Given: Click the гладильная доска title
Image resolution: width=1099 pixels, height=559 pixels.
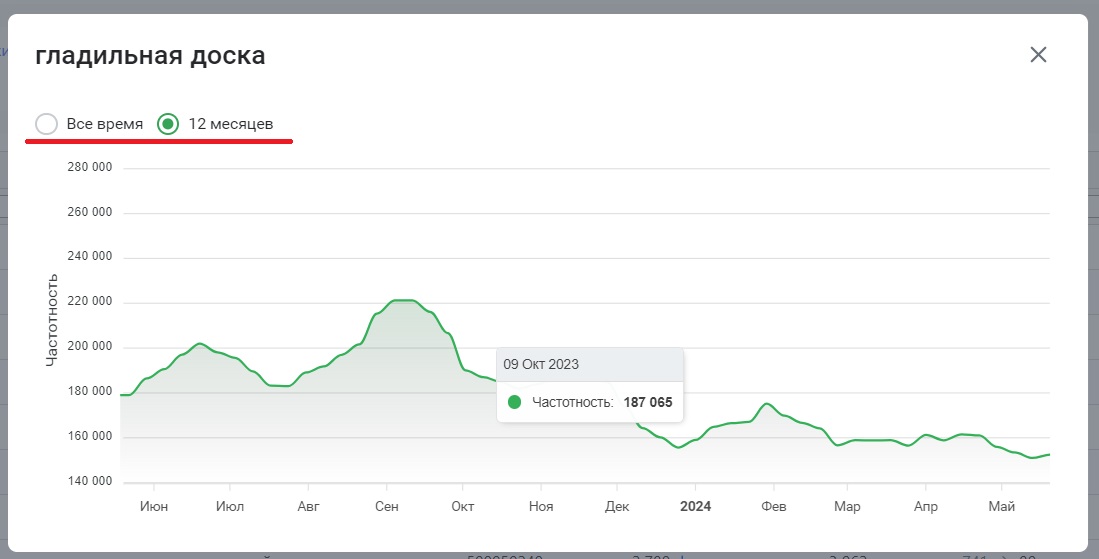Looking at the screenshot, I should 150,55.
